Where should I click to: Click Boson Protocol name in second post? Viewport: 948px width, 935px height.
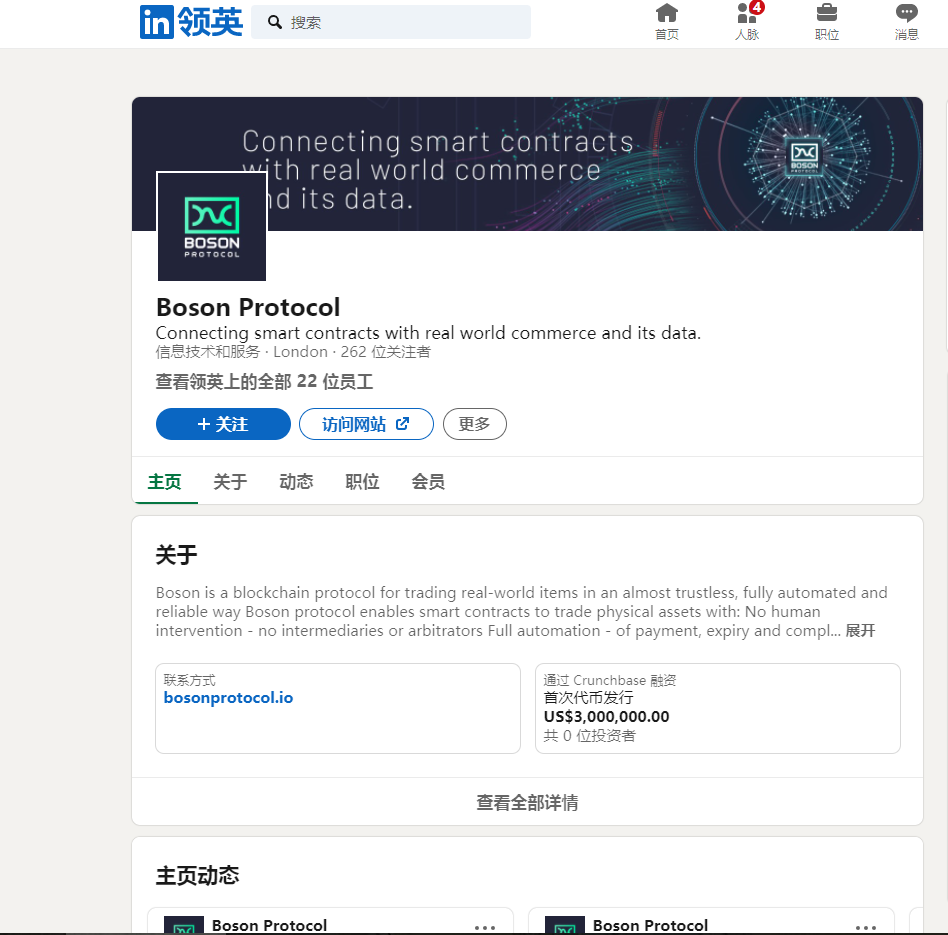tap(650, 925)
